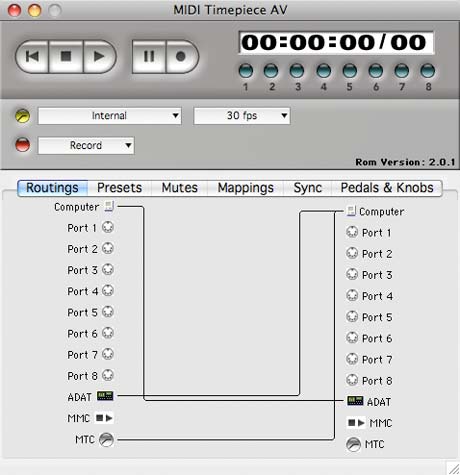Click the rewind to start transport button
This screenshot has width=460, height=475.
tap(32, 56)
